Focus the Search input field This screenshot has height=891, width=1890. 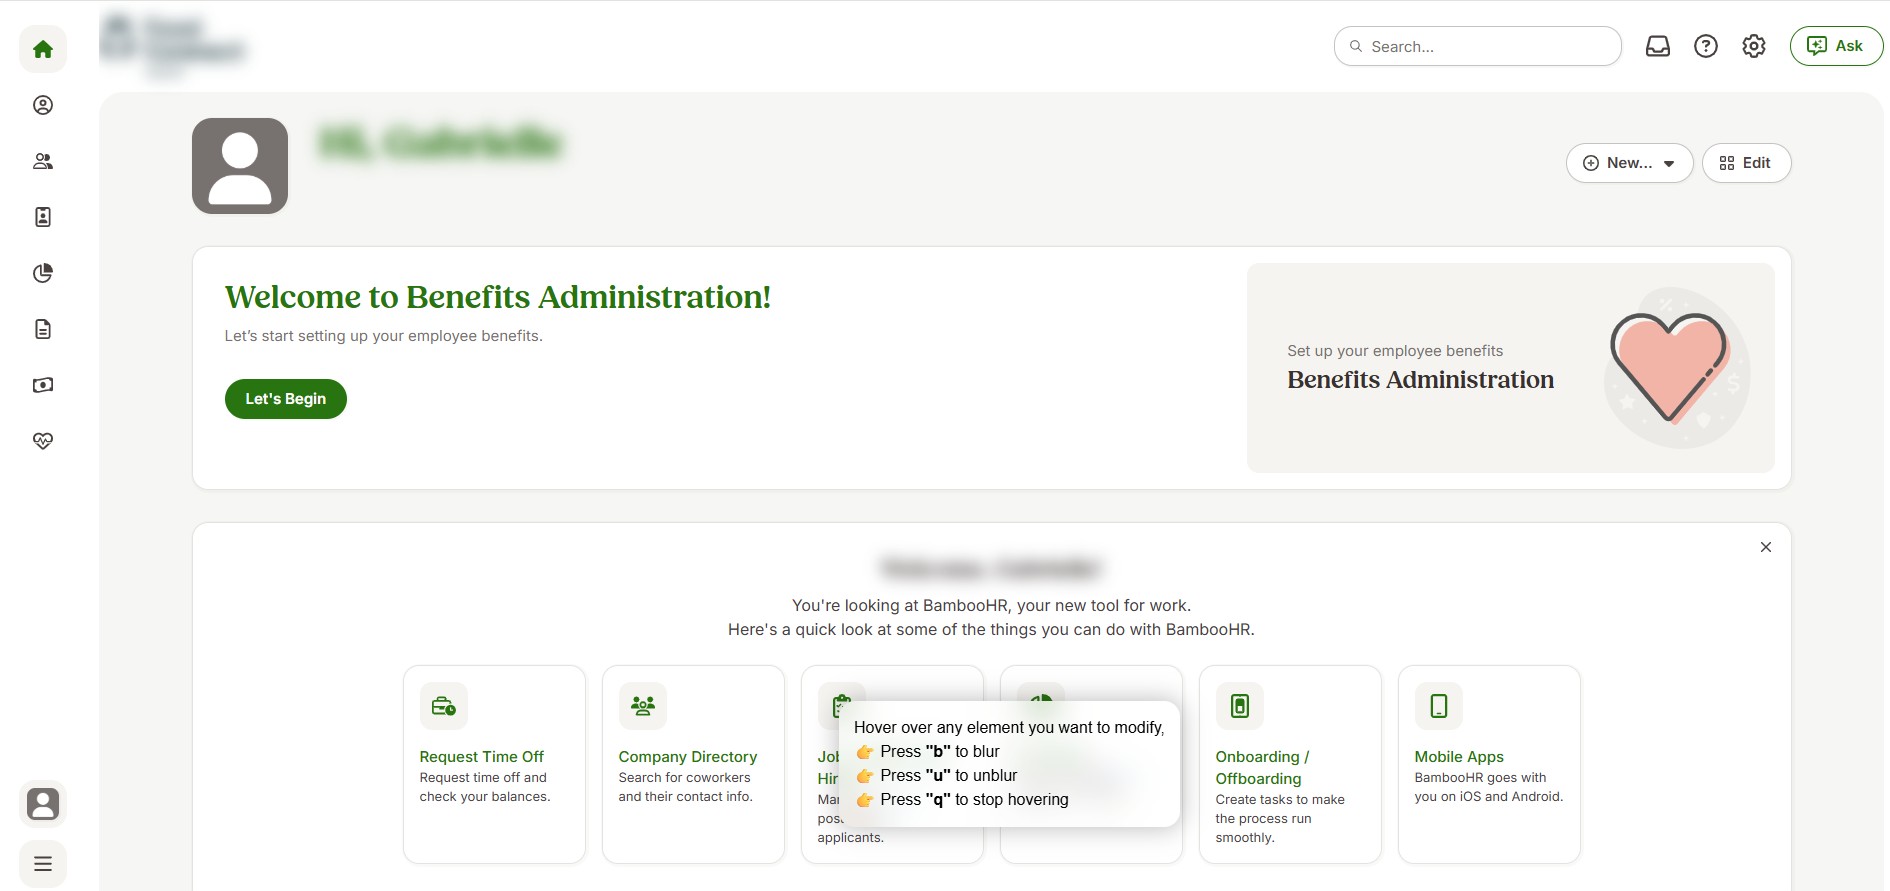point(1478,46)
